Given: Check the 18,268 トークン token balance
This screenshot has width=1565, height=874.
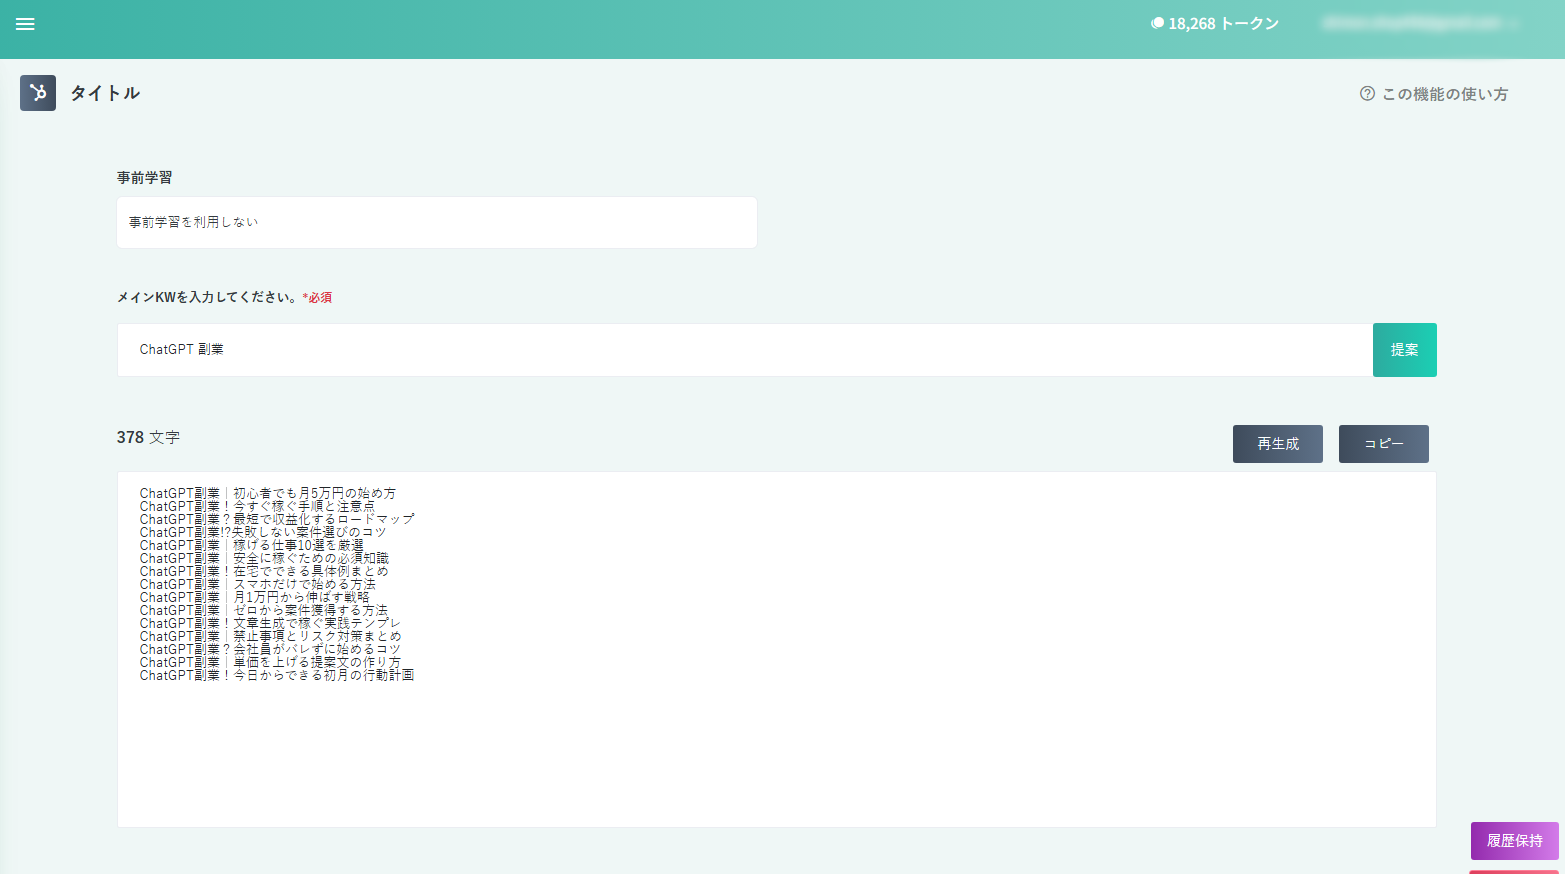Looking at the screenshot, I should pyautogui.click(x=1215, y=24).
